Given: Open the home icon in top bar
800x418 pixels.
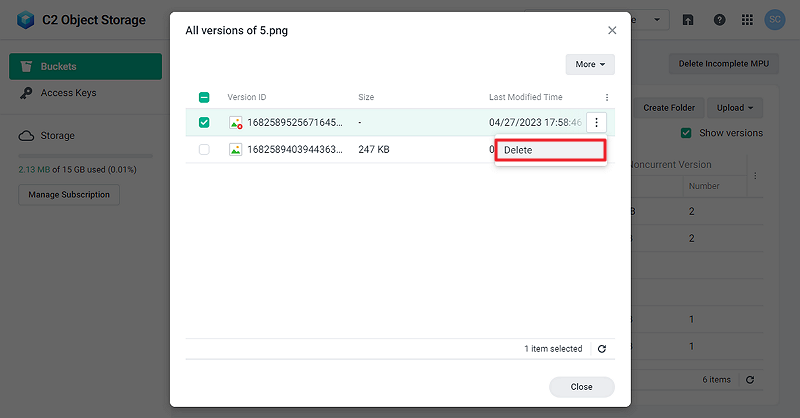Looking at the screenshot, I should 688,20.
